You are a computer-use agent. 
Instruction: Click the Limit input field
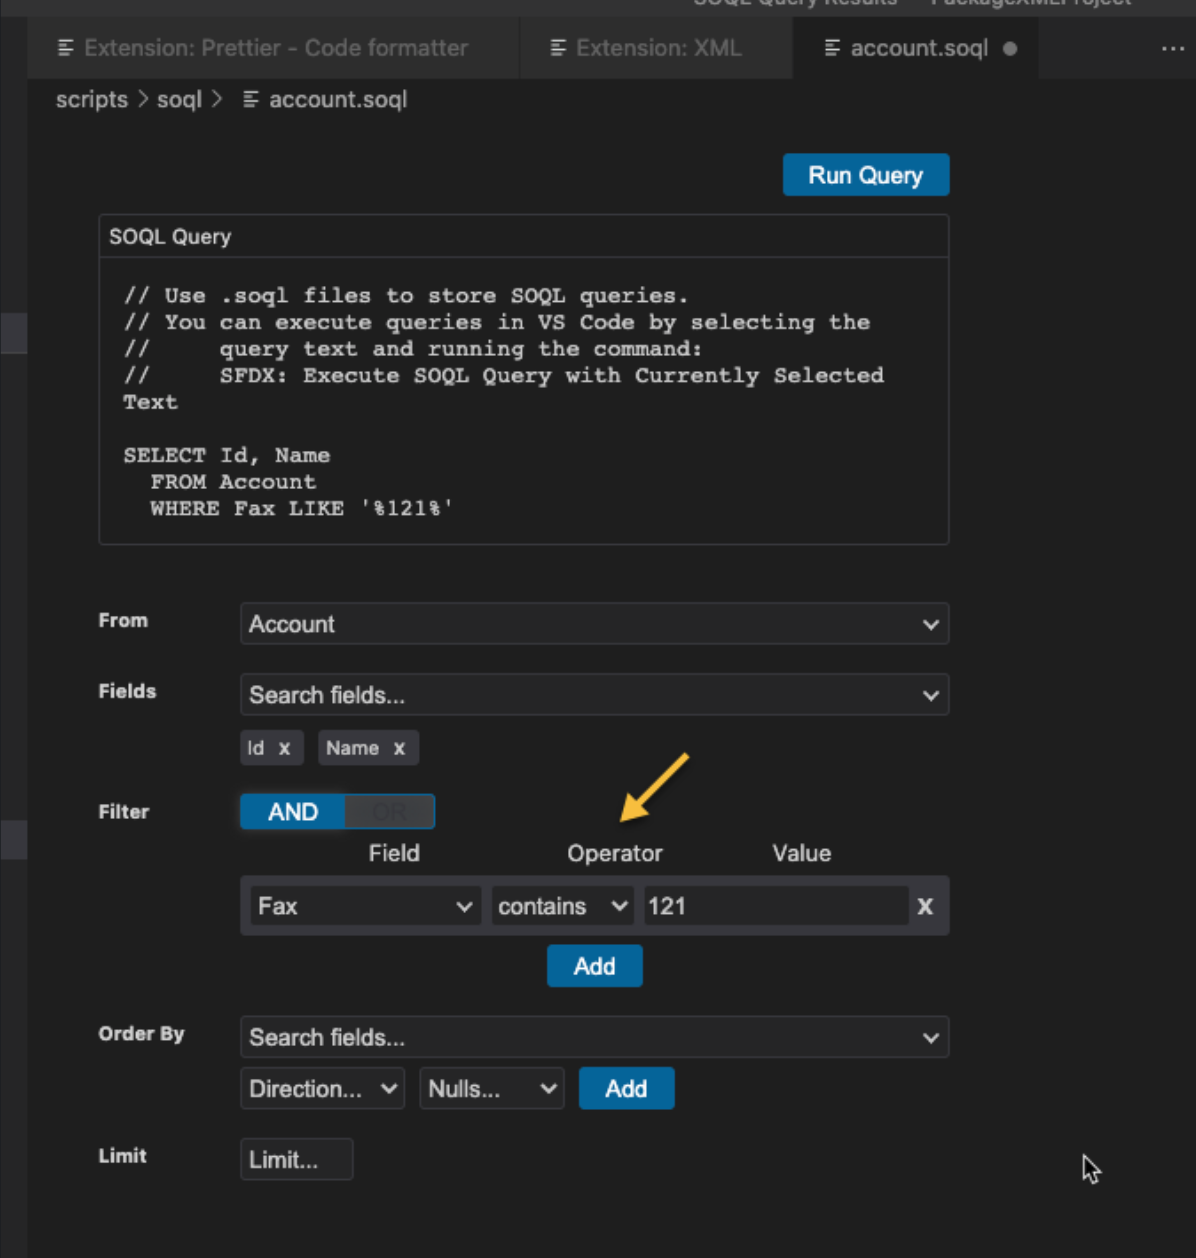point(296,1159)
